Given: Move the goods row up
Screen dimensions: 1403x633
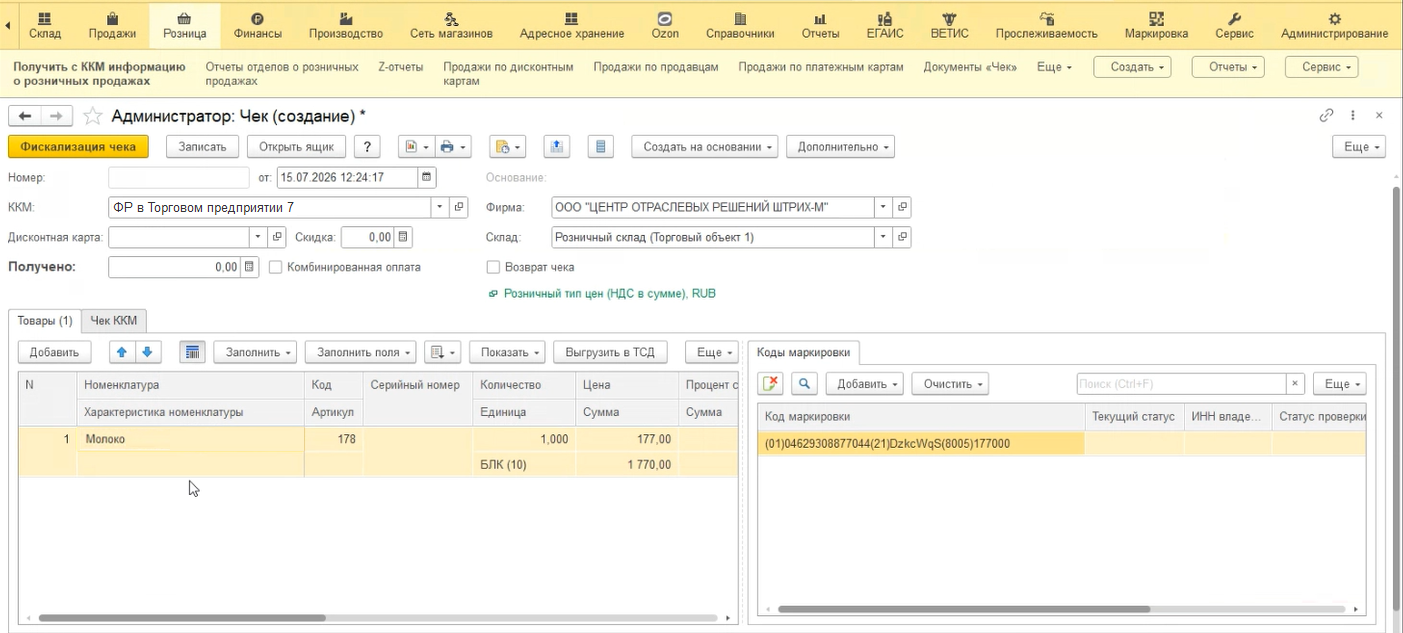Looking at the screenshot, I should point(122,352).
